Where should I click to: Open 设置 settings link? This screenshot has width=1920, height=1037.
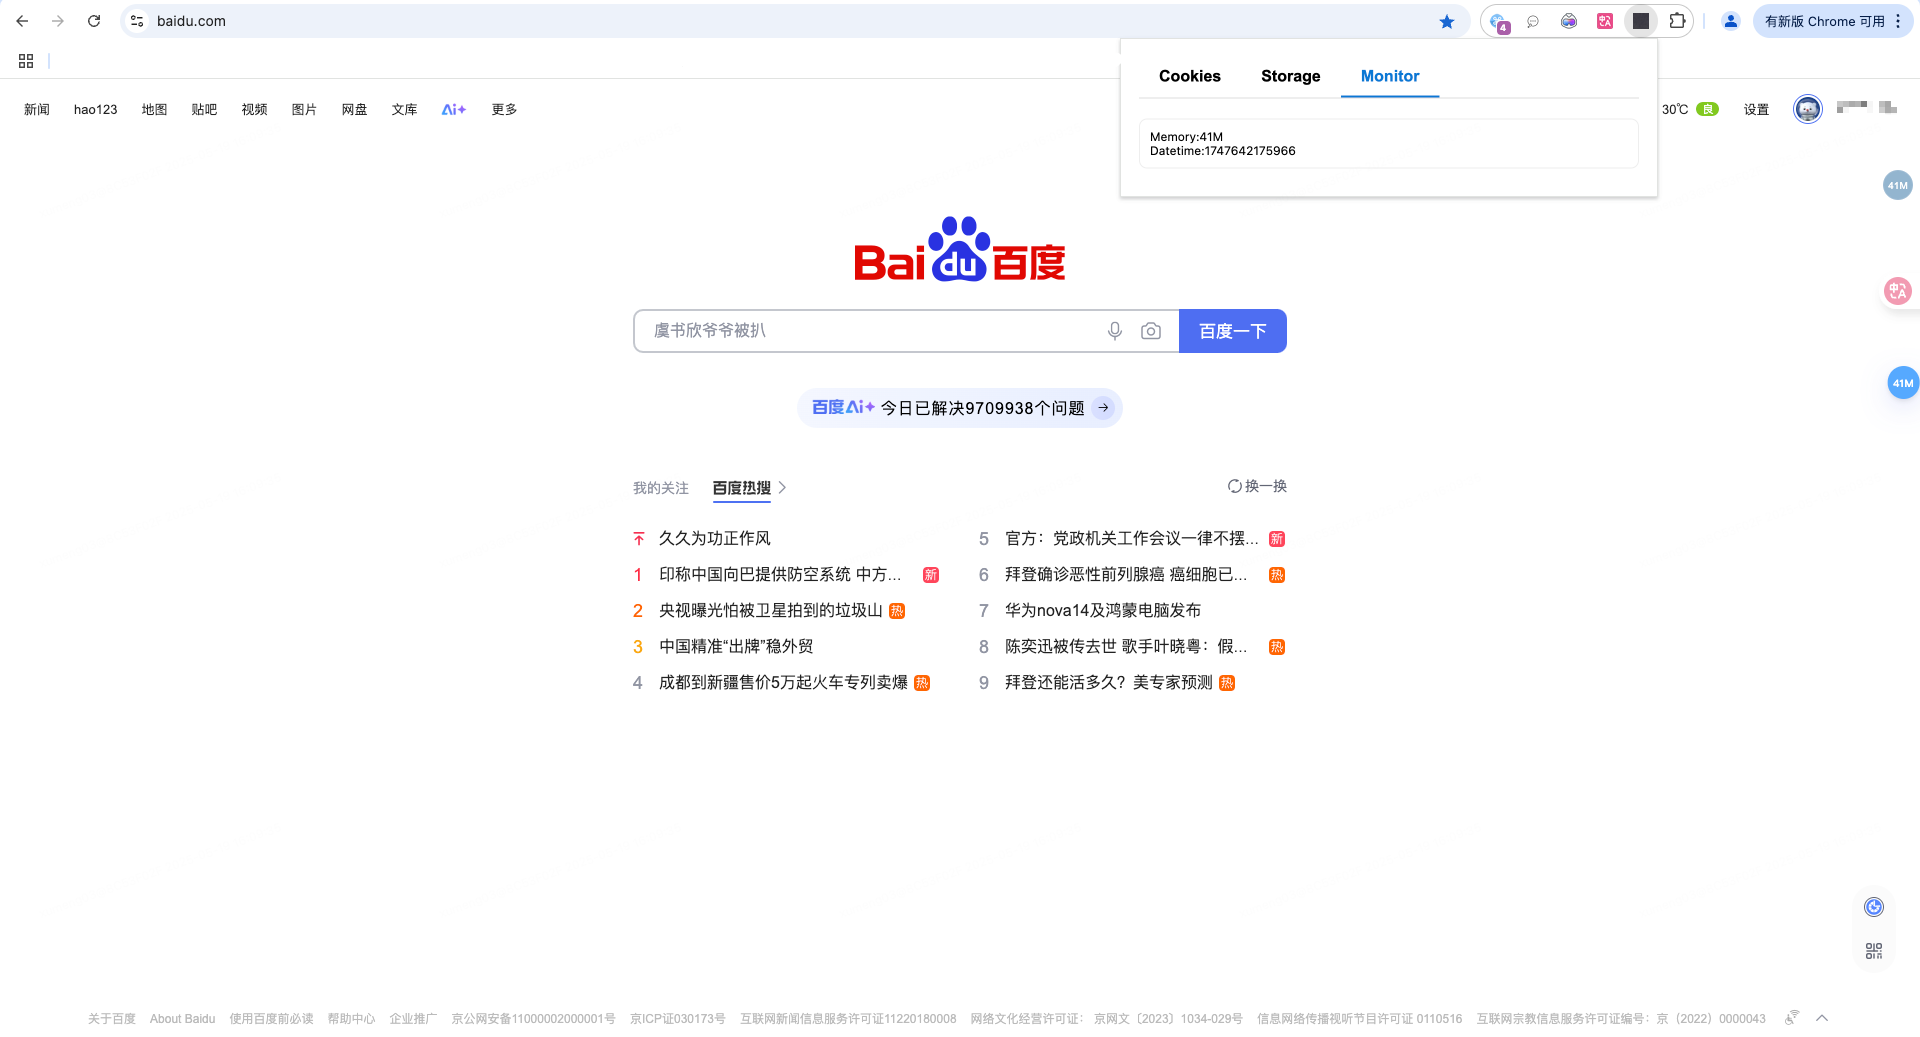[1756, 109]
